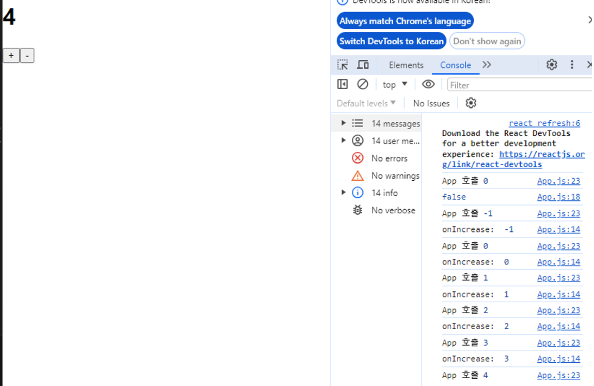Click the No Issues indicator
This screenshot has height=386, width=594.
431,103
